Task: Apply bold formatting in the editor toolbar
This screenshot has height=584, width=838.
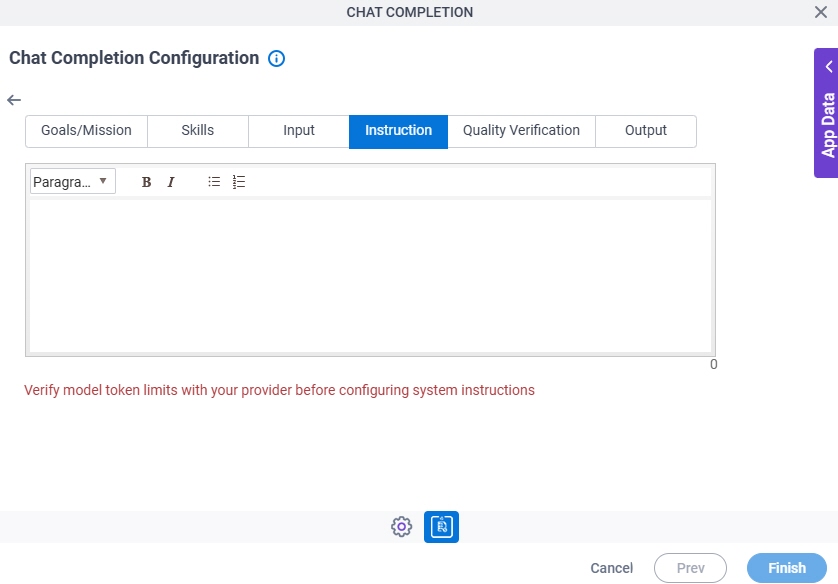Action: (x=146, y=182)
